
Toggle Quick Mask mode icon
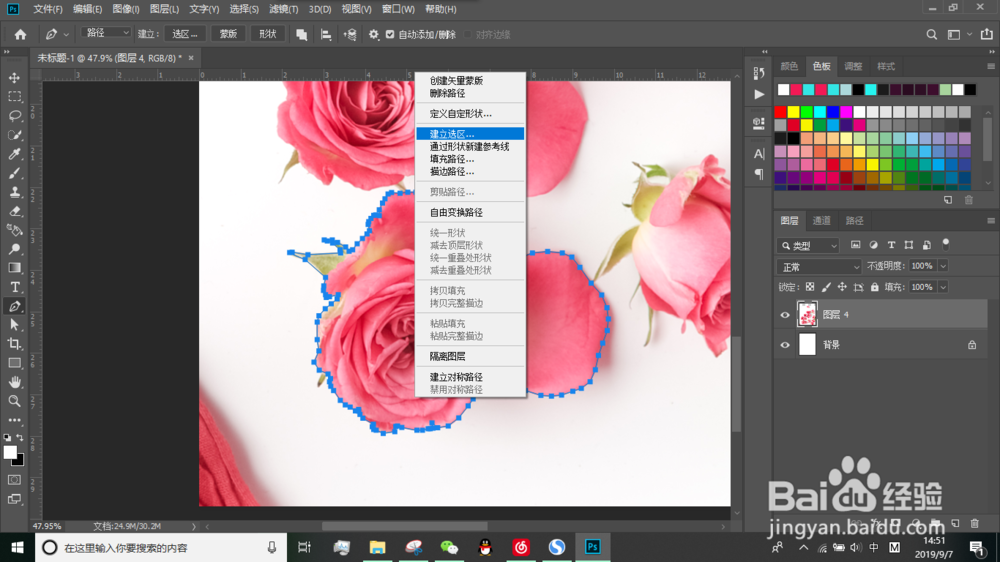click(14, 480)
